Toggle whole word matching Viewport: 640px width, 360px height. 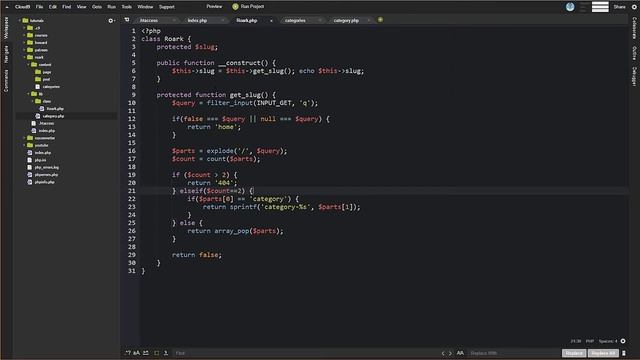point(146,353)
